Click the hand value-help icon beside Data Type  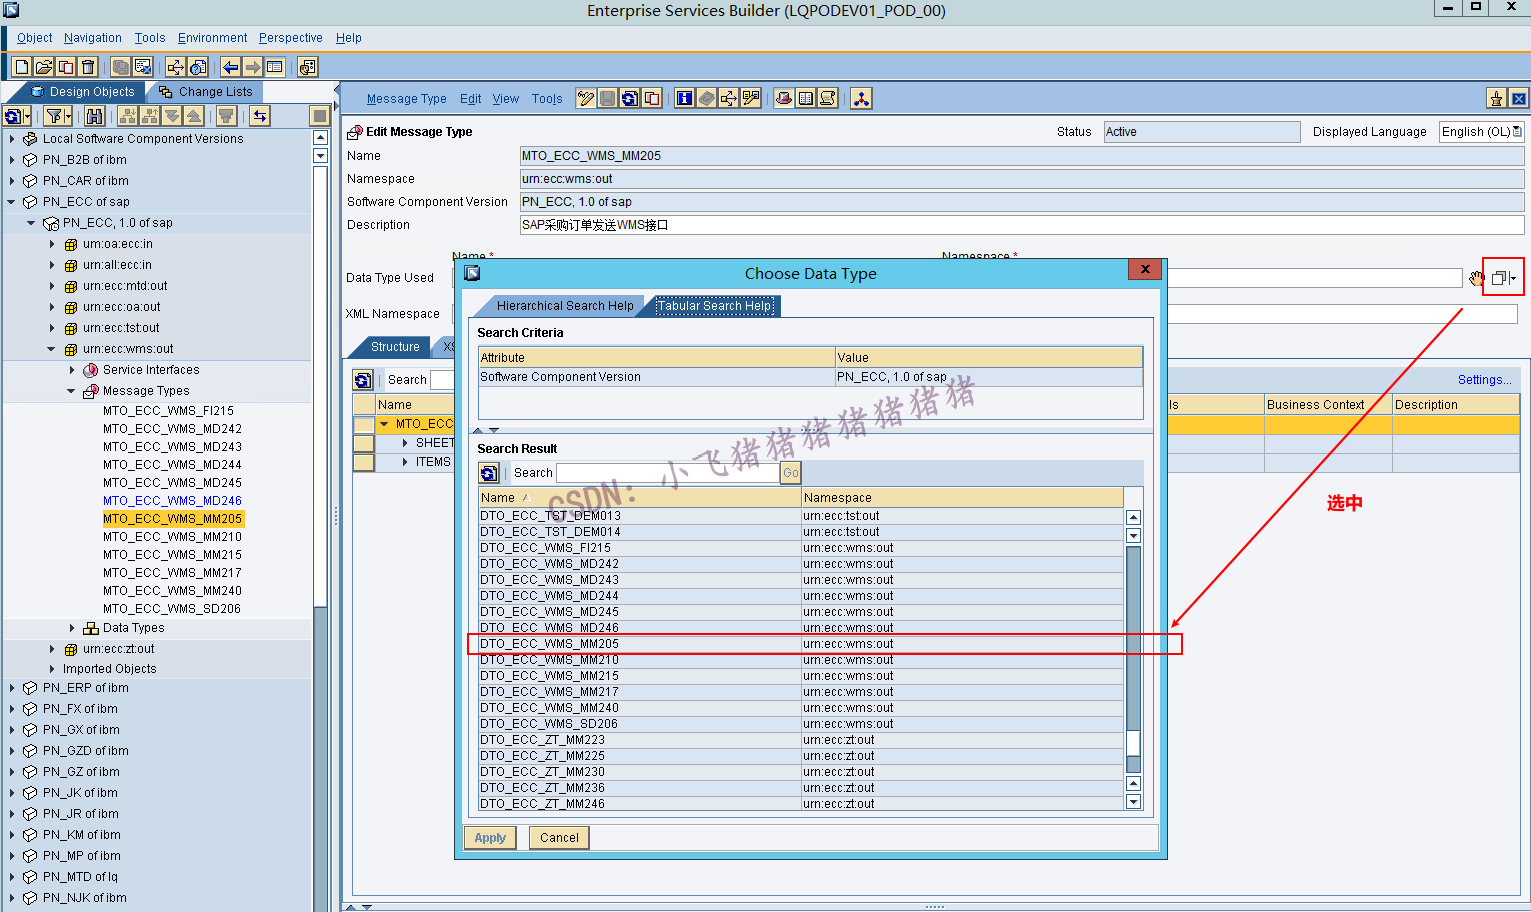tap(1477, 278)
